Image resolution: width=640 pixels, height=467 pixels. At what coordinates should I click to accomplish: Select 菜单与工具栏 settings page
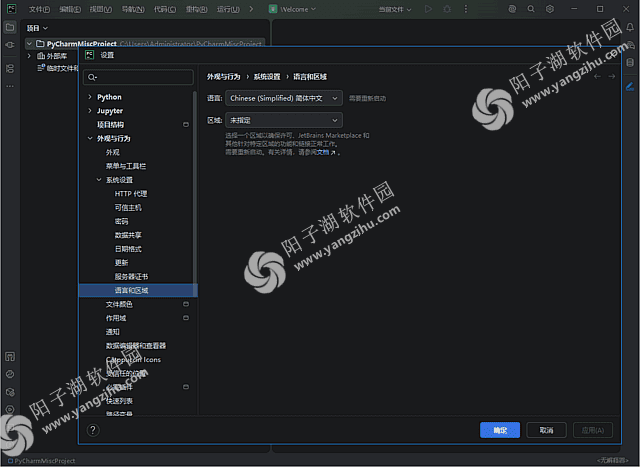(126, 166)
